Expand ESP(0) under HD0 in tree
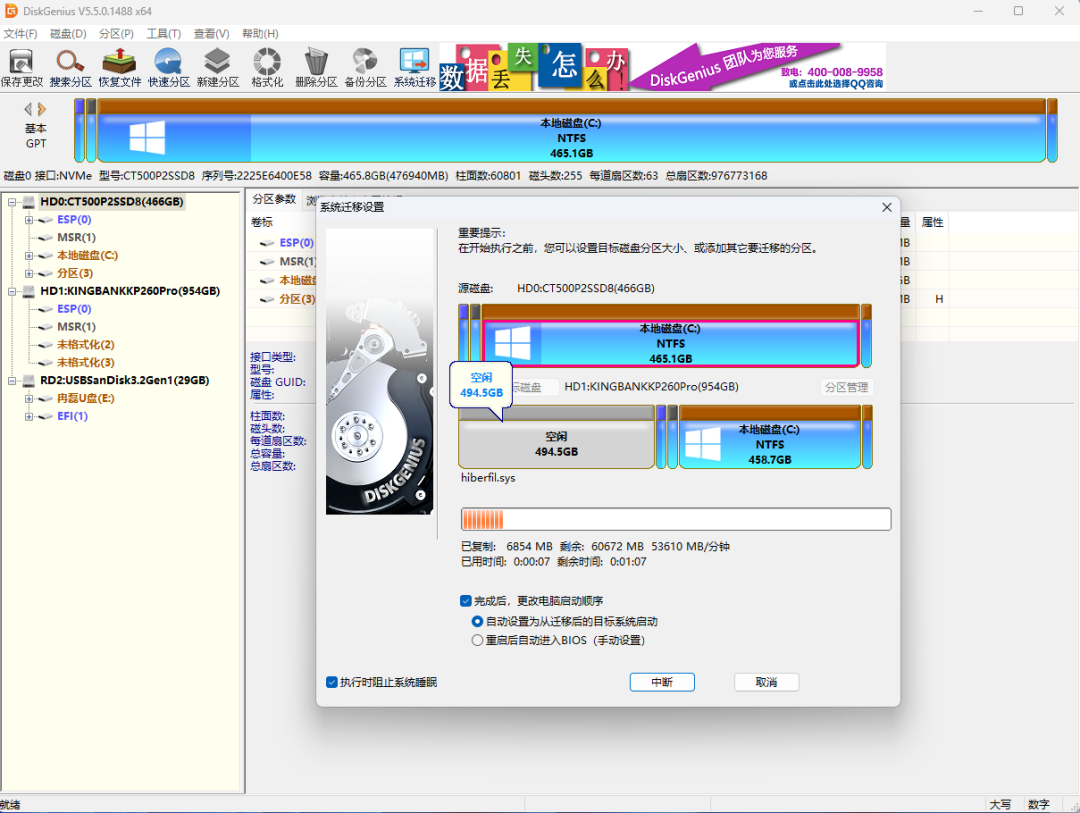 click(x=29, y=220)
